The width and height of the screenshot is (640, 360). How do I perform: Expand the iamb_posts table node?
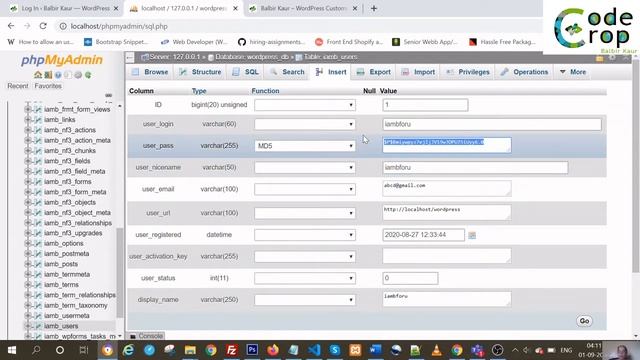tap(28, 264)
